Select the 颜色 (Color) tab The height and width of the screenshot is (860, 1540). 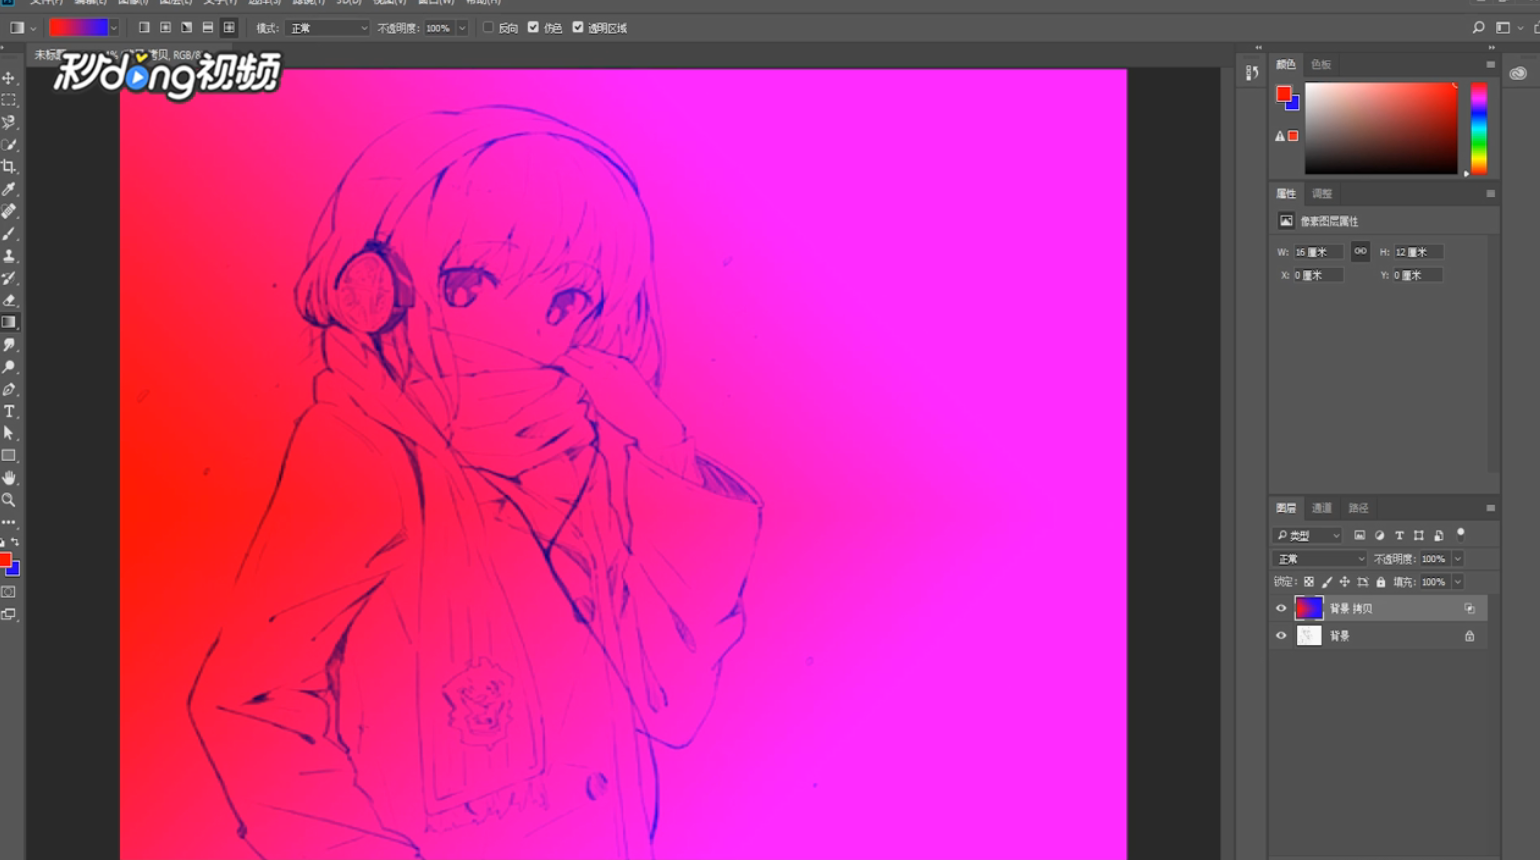tap(1286, 65)
